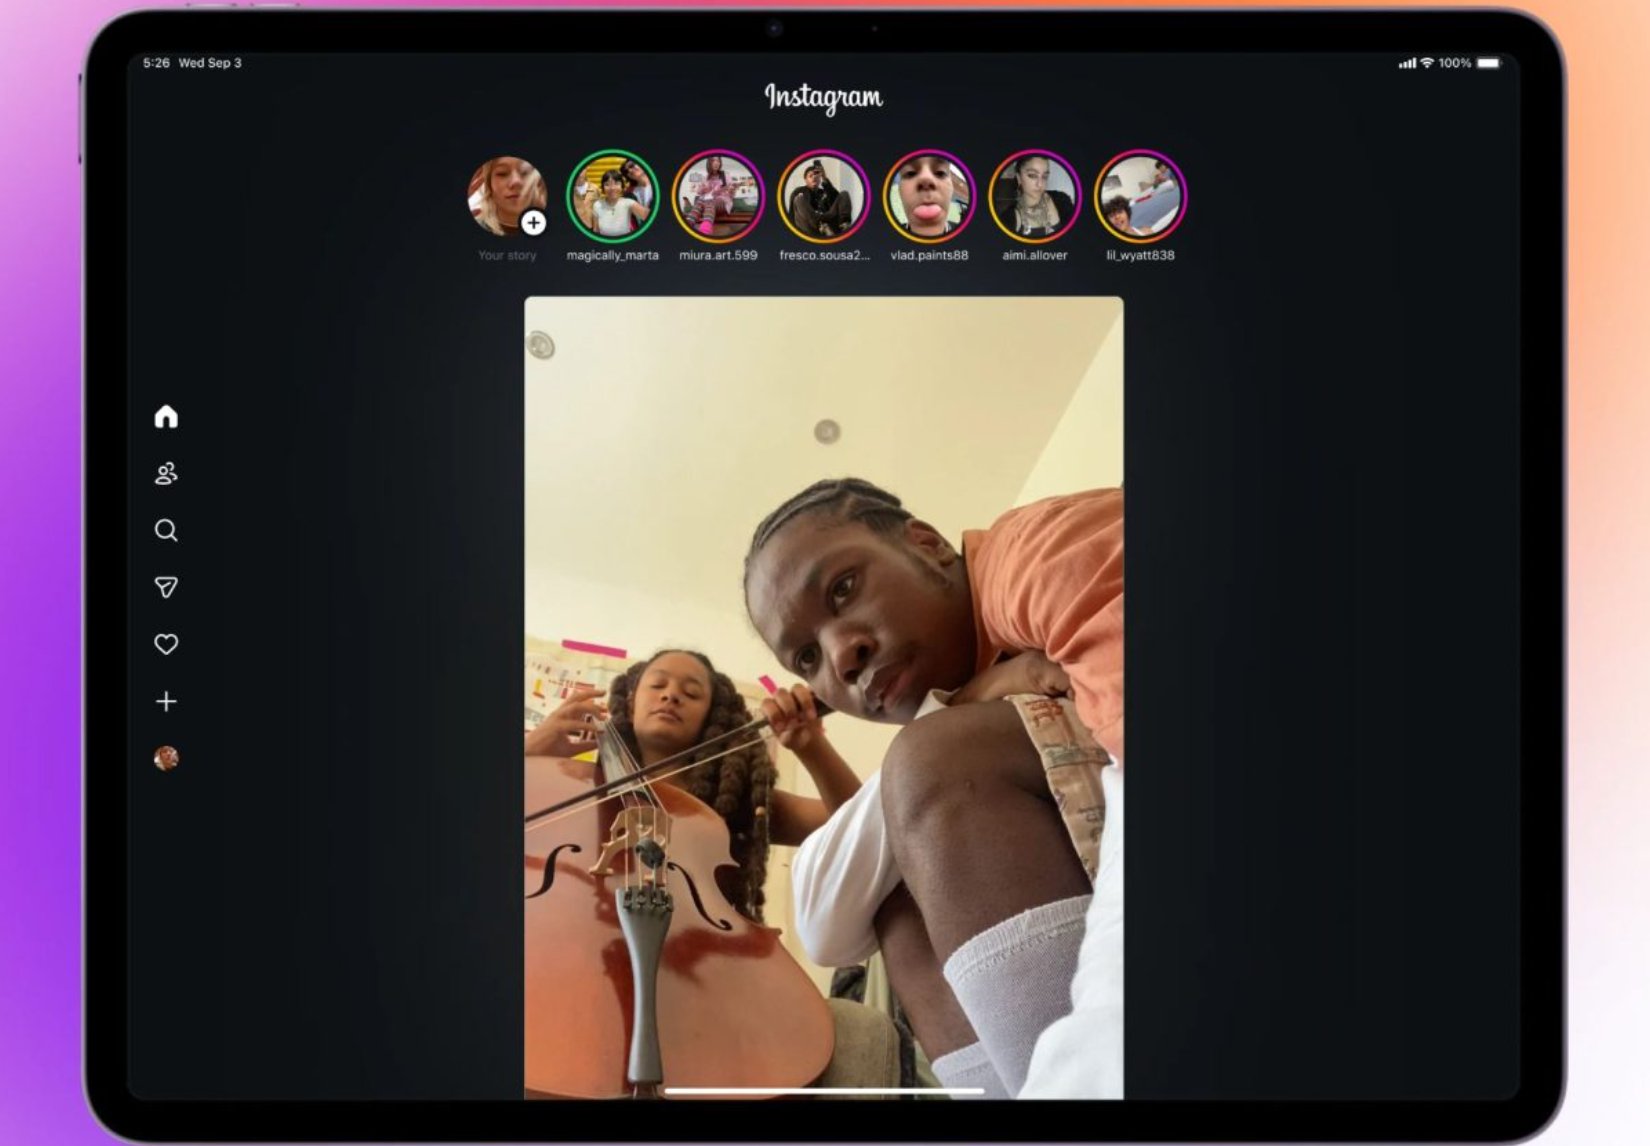Open your profile avatar in sidebar
The width and height of the screenshot is (1650, 1146).
166,758
